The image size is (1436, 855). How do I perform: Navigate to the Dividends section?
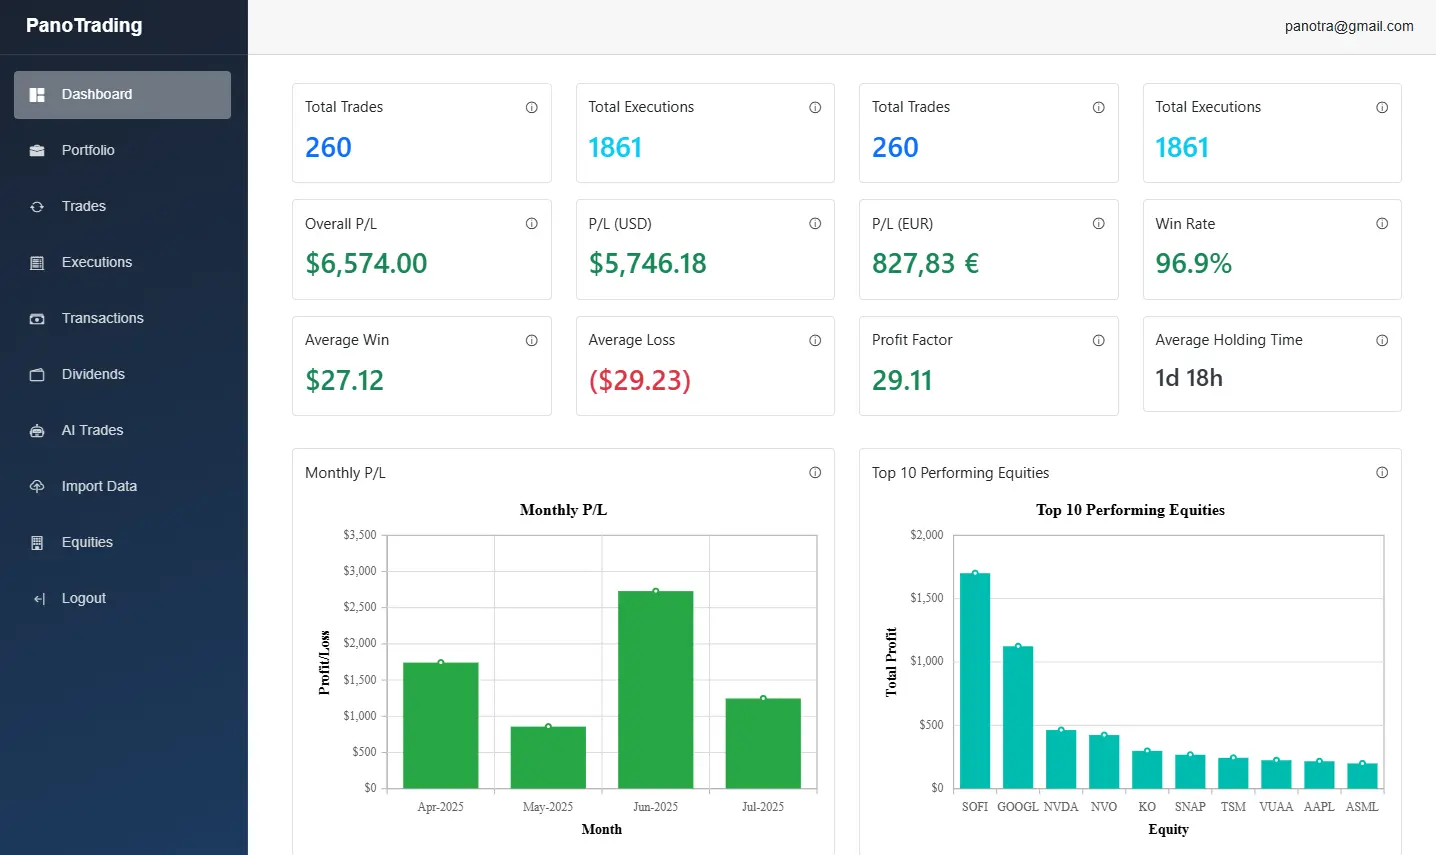coord(93,374)
